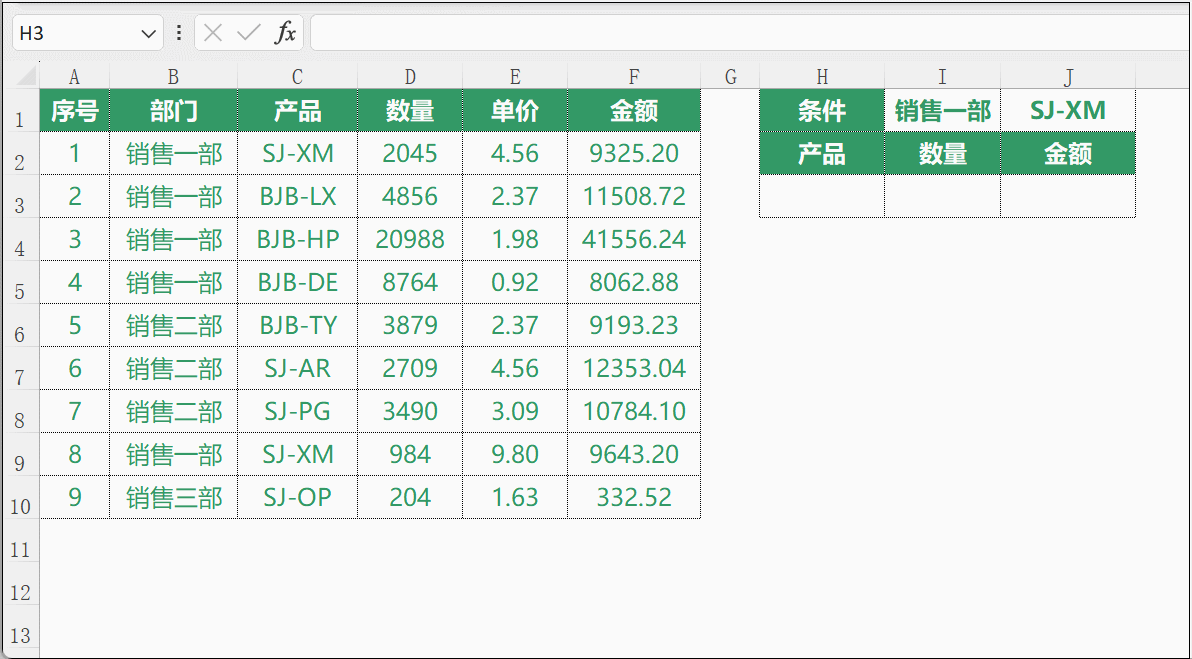Click the Name Box showing H3

[x=87, y=33]
